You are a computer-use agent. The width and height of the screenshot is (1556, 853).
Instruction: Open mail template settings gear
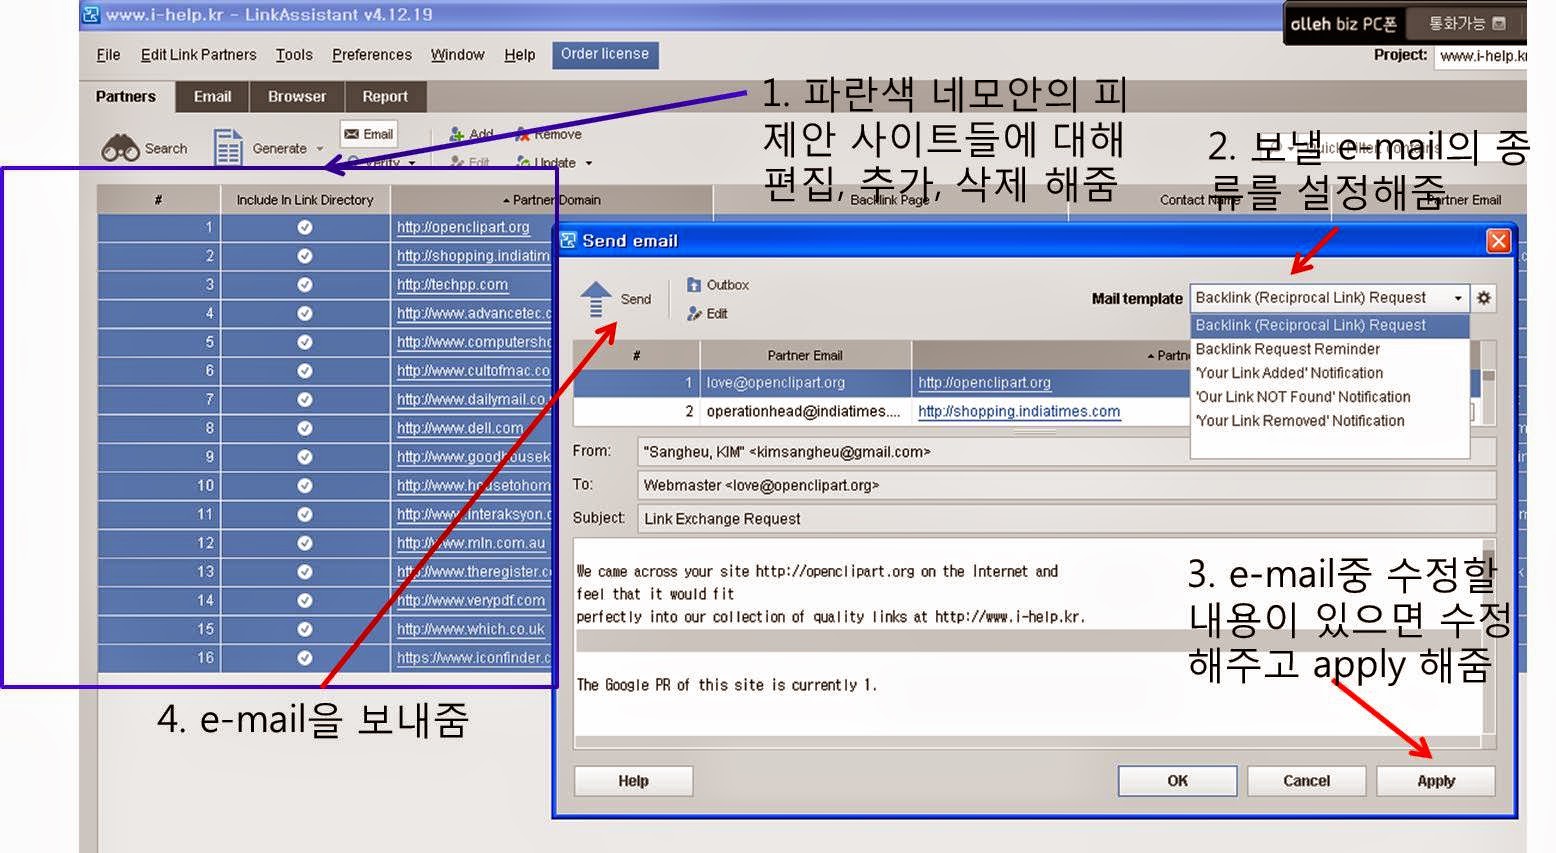coord(1484,298)
